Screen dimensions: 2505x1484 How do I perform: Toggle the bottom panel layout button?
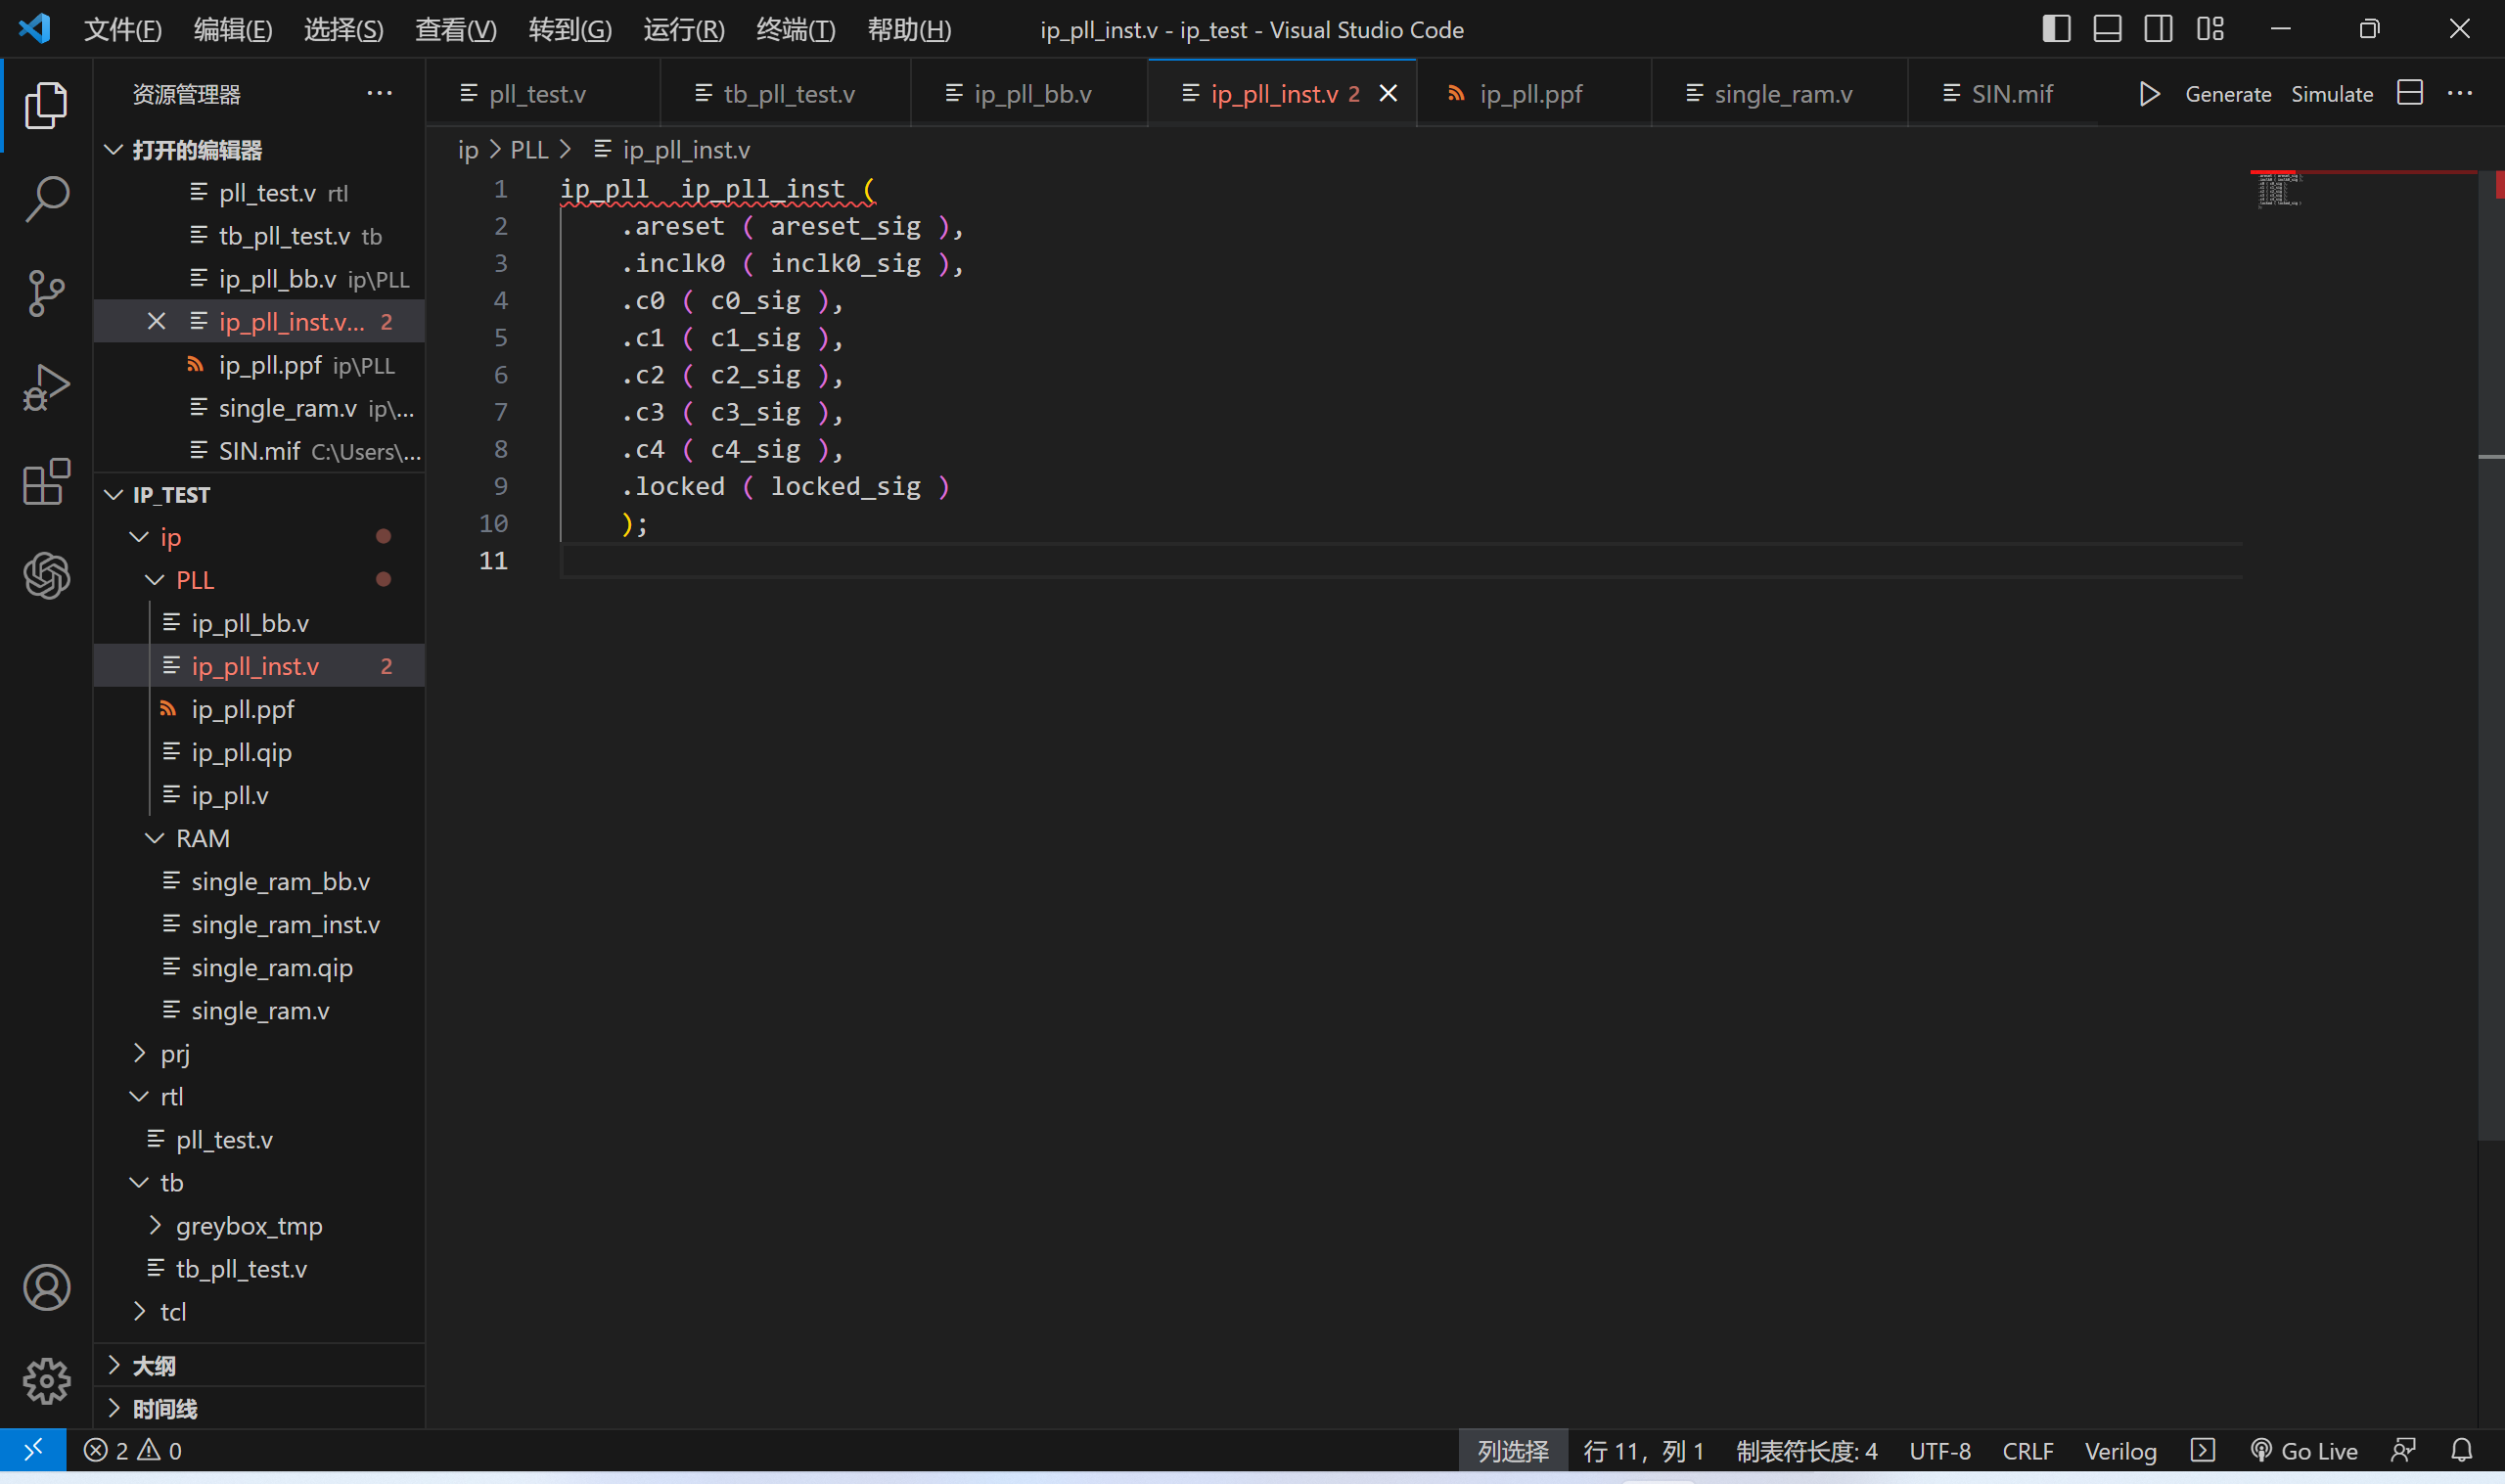click(x=2107, y=29)
